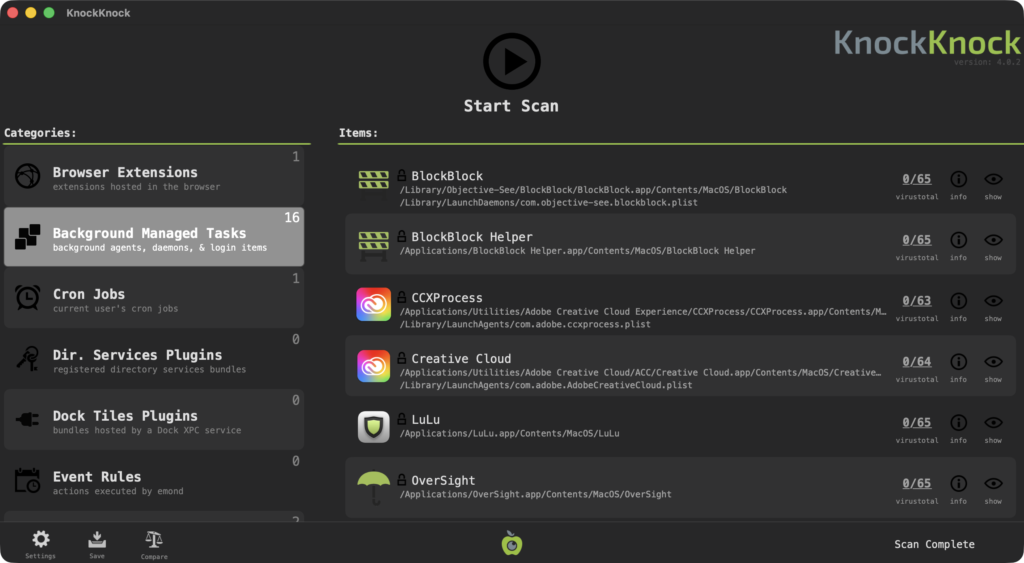Screen dimensions: 1024x563
Task: Open CCXProcess 0/63 VirusTotal result
Action: tap(917, 300)
